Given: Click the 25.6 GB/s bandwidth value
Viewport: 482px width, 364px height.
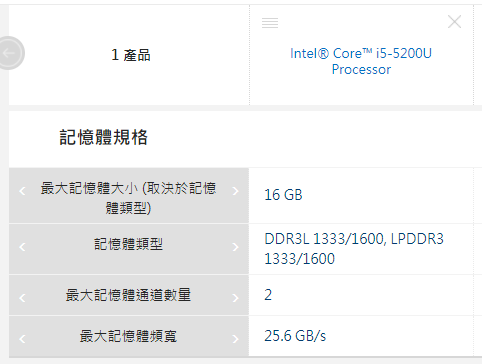Looking at the screenshot, I should [295, 336].
